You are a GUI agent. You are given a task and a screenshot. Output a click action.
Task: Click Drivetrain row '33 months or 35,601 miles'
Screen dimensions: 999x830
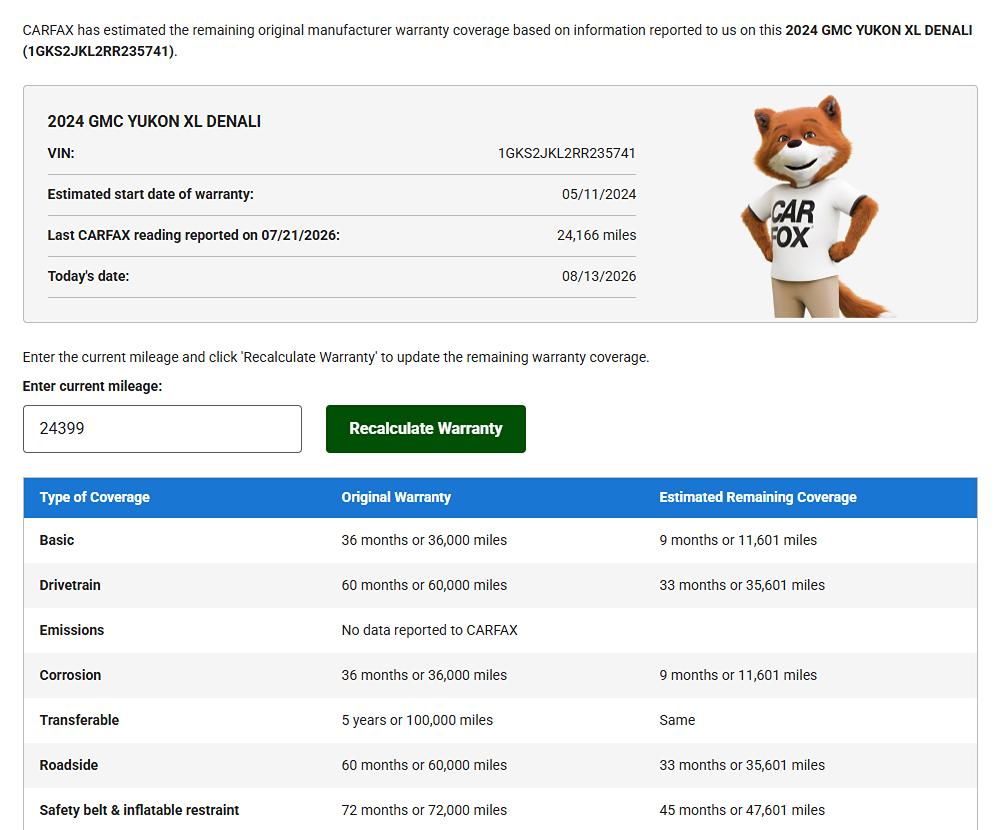[742, 585]
